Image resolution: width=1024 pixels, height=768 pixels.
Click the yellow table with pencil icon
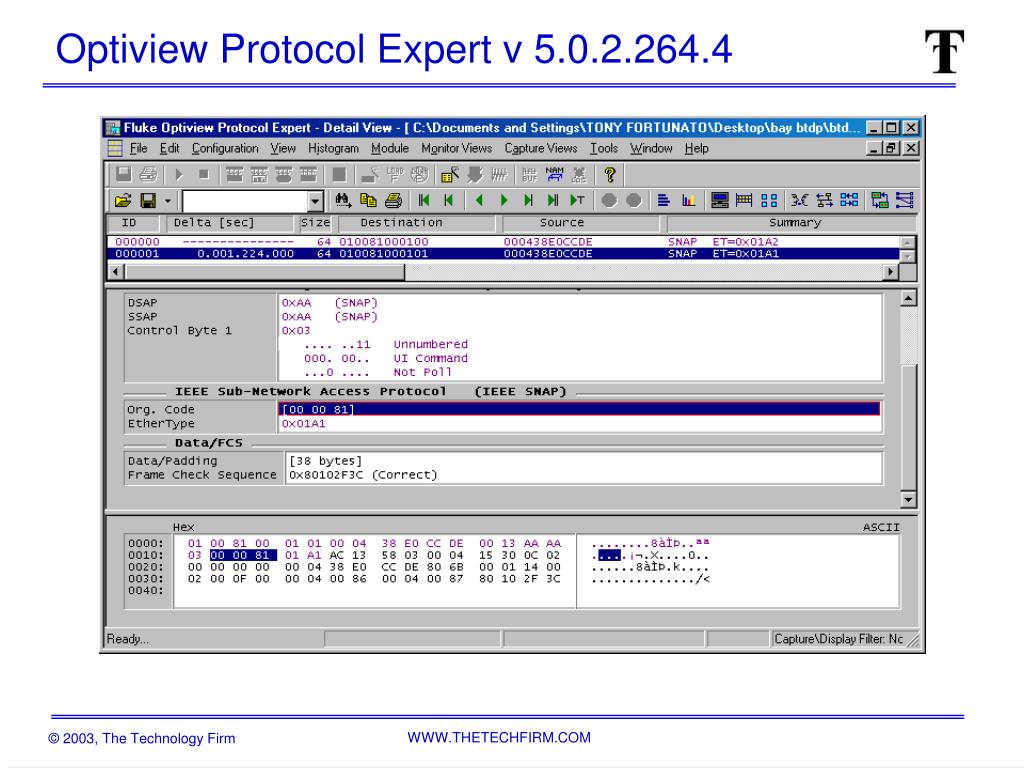point(449,174)
